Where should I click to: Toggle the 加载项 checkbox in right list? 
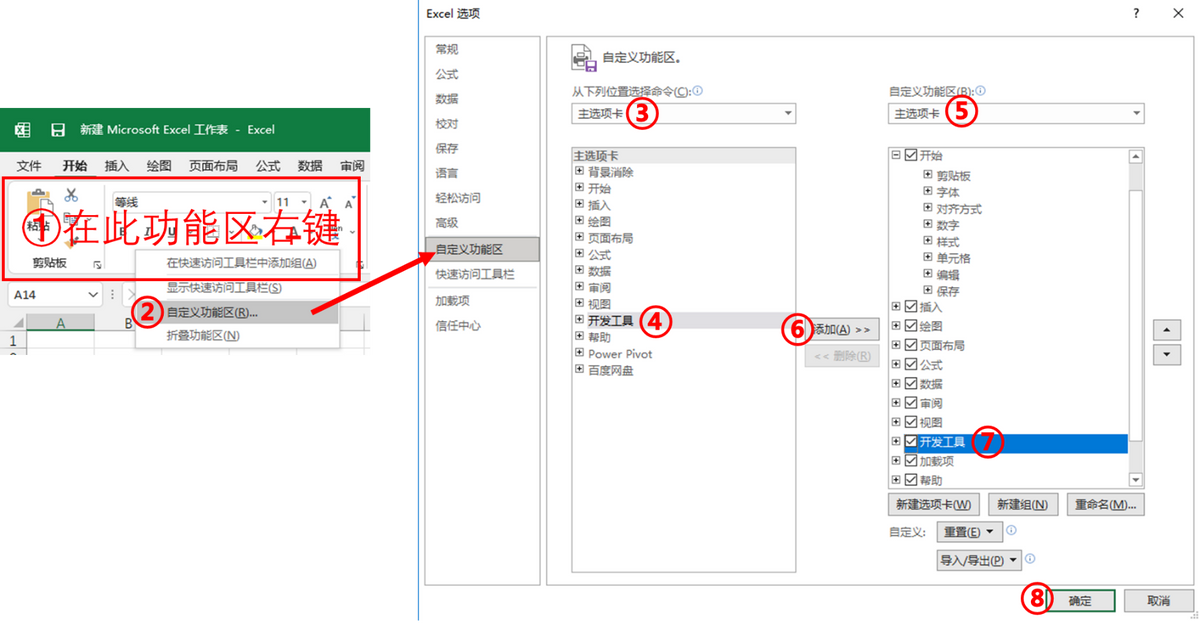[910, 461]
